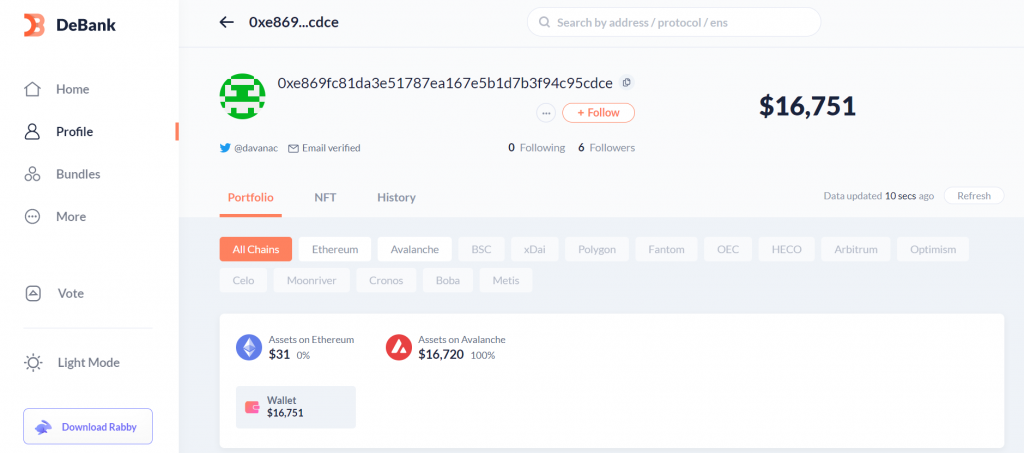Click the Download Rabby button

[x=88, y=427]
